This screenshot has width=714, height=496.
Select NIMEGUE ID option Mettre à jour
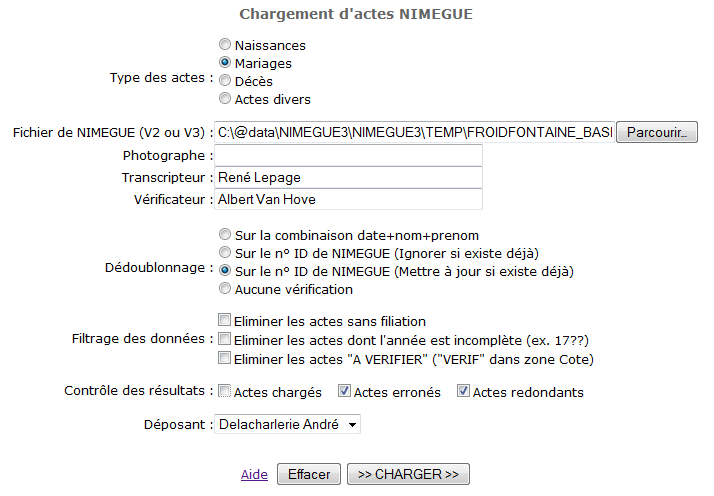pyautogui.click(x=225, y=271)
